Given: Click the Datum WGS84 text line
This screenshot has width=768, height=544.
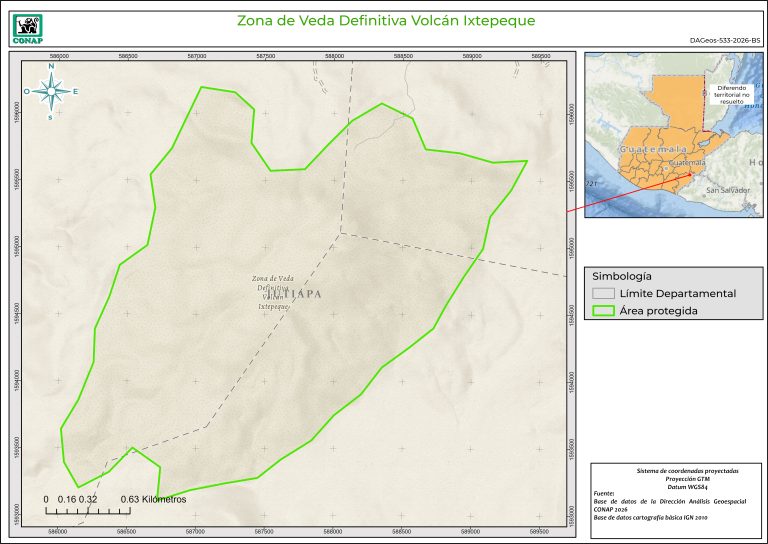Looking at the screenshot, I should (x=674, y=486).
